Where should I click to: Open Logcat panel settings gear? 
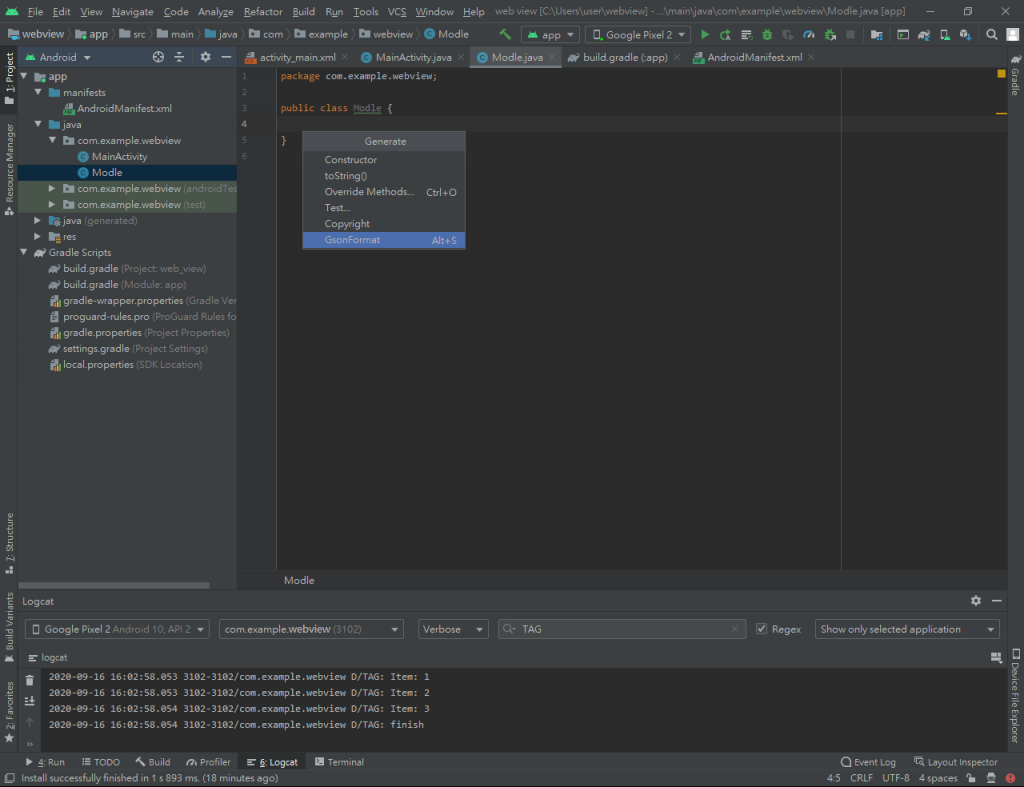click(976, 601)
